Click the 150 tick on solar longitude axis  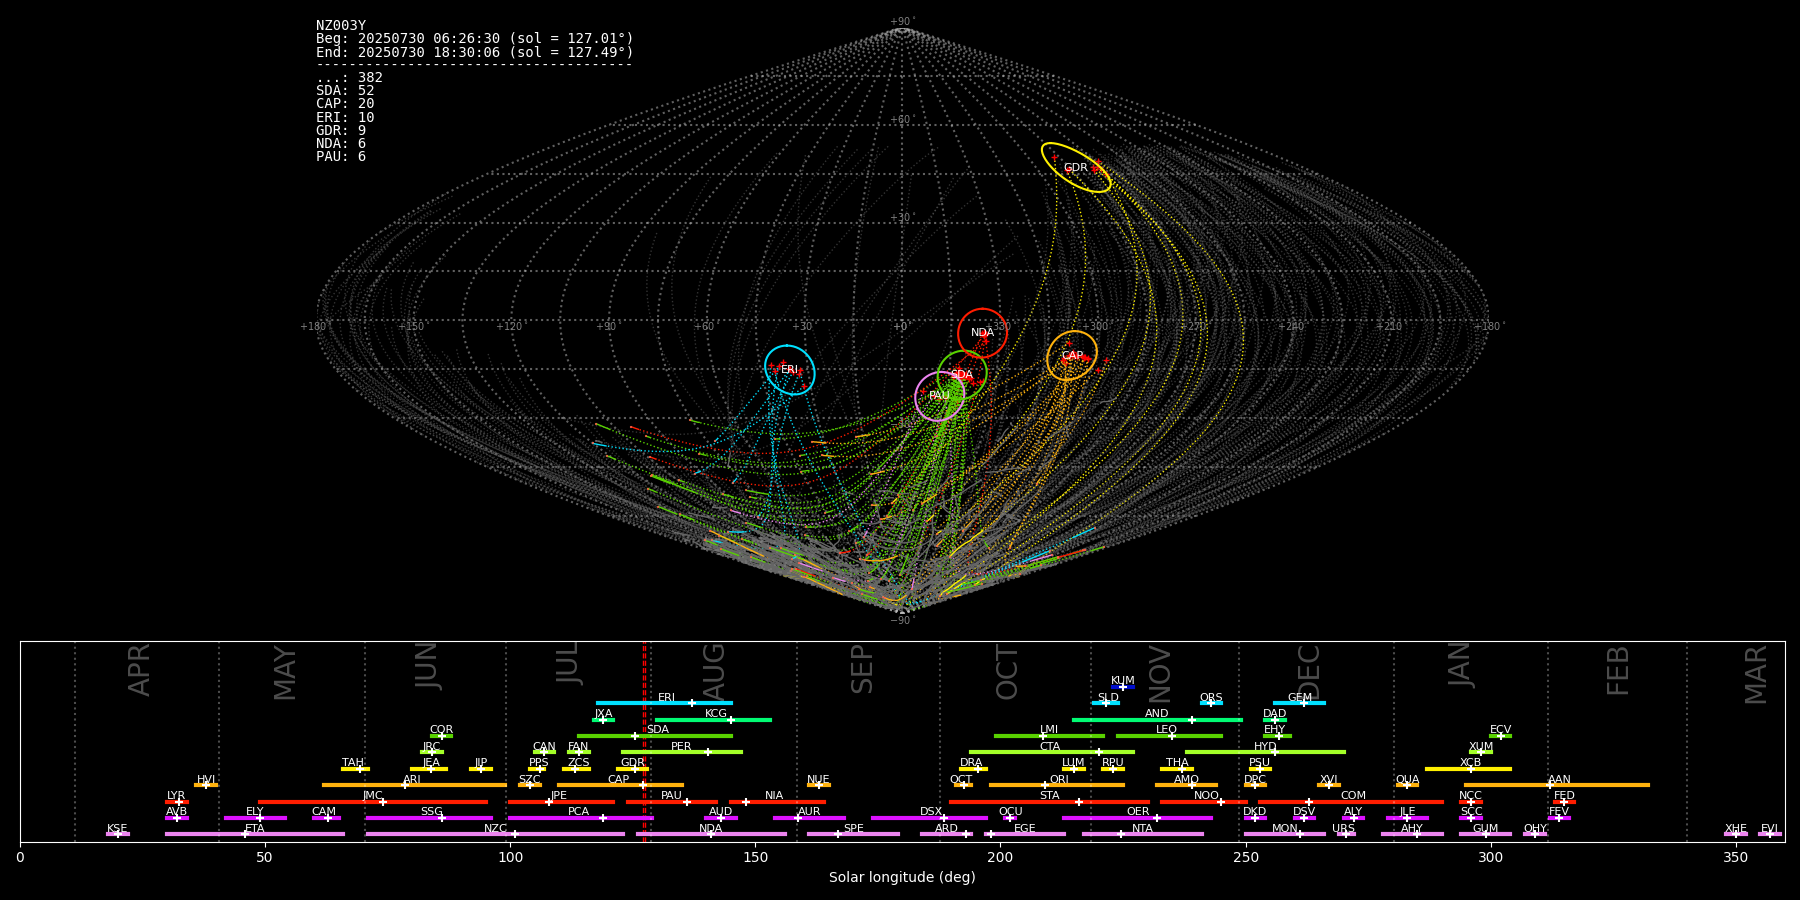point(755,857)
